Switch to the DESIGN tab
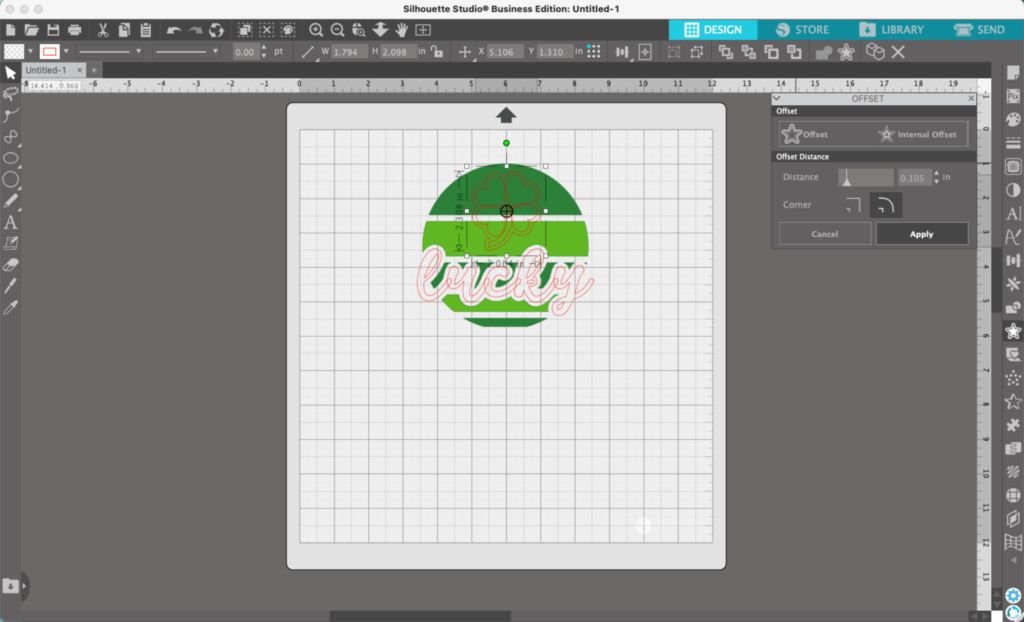This screenshot has height=622, width=1024. pos(713,30)
